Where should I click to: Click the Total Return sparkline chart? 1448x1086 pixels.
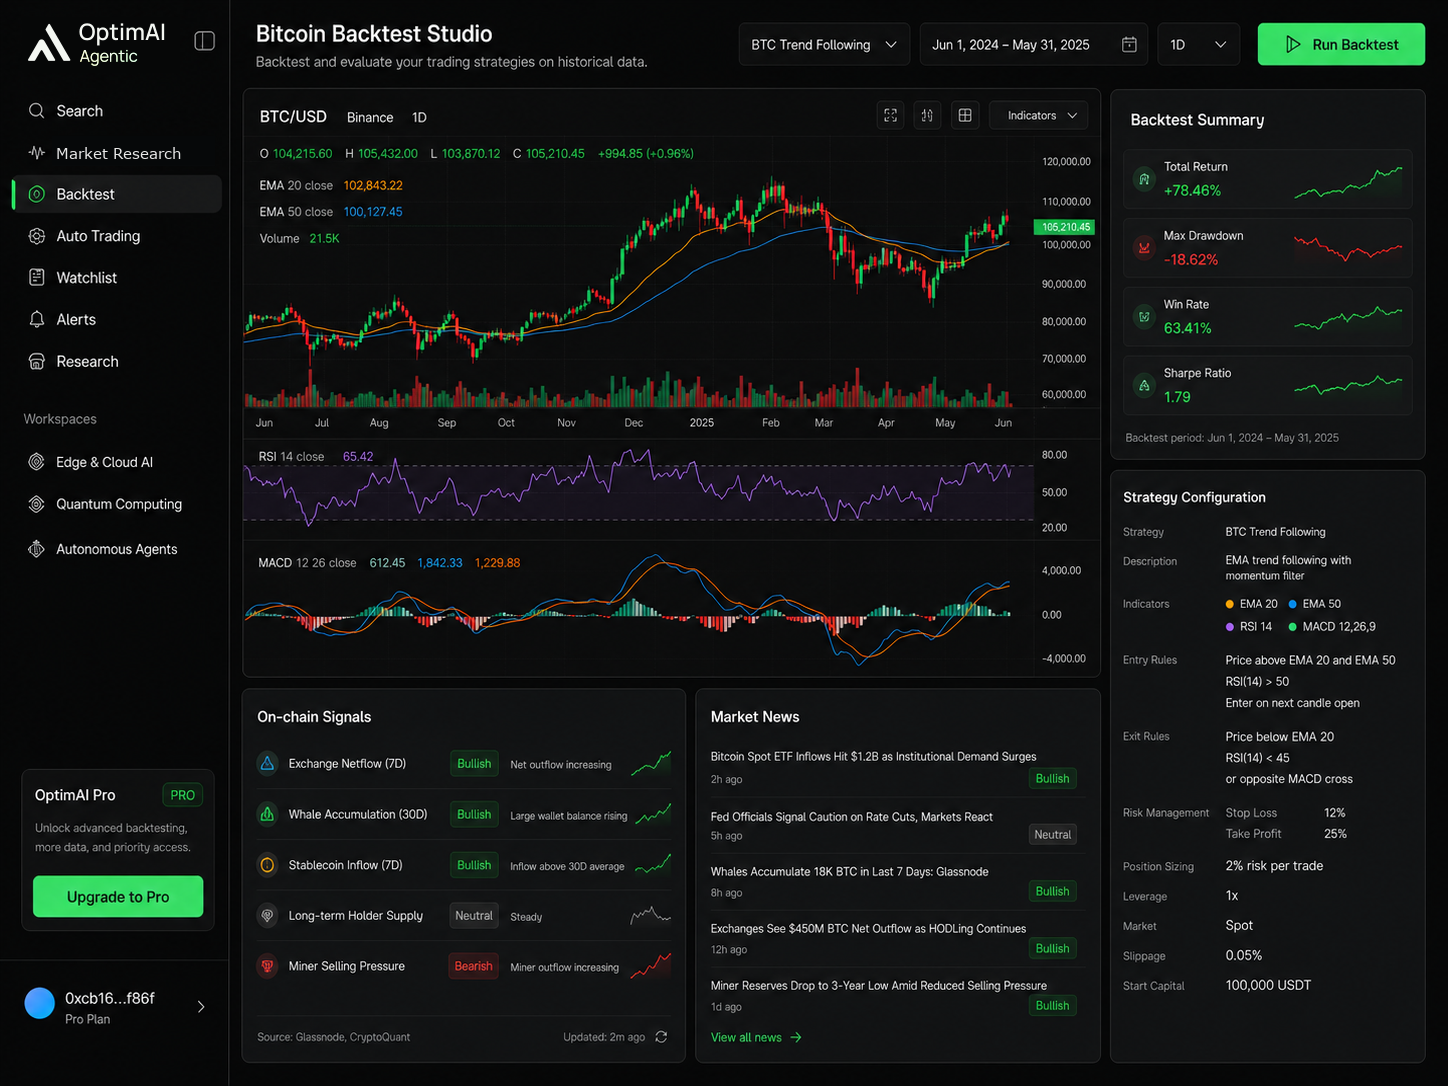pyautogui.click(x=1348, y=183)
